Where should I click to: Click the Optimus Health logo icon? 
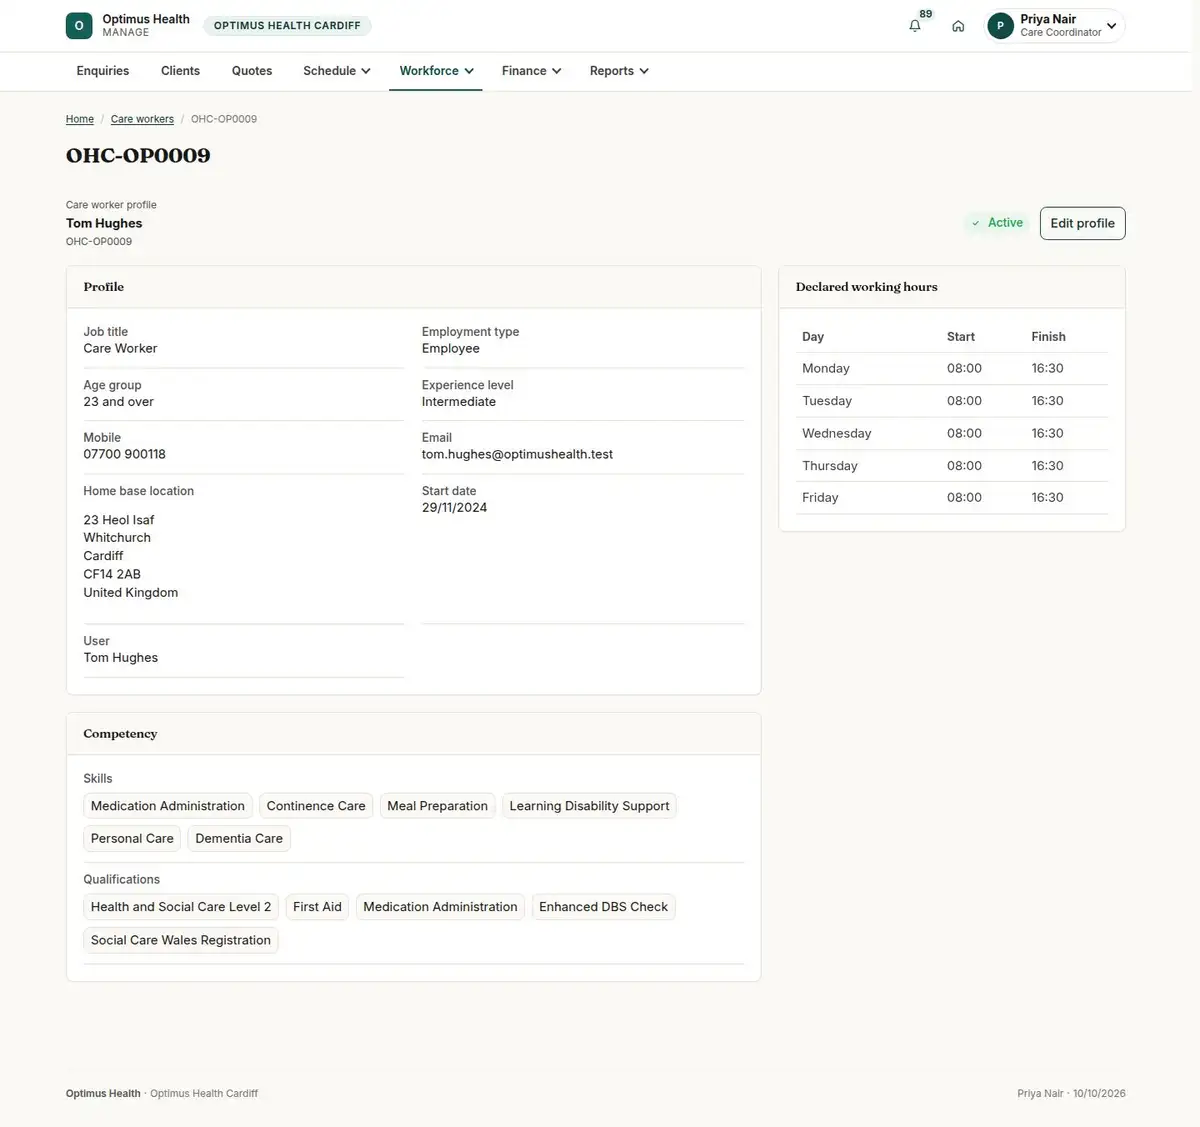pos(79,26)
